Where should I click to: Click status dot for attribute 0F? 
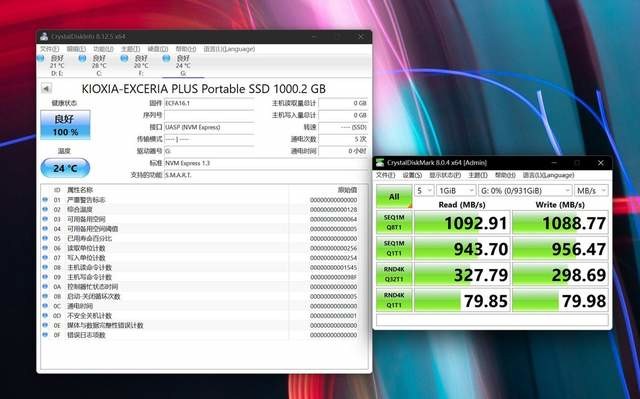[45, 335]
